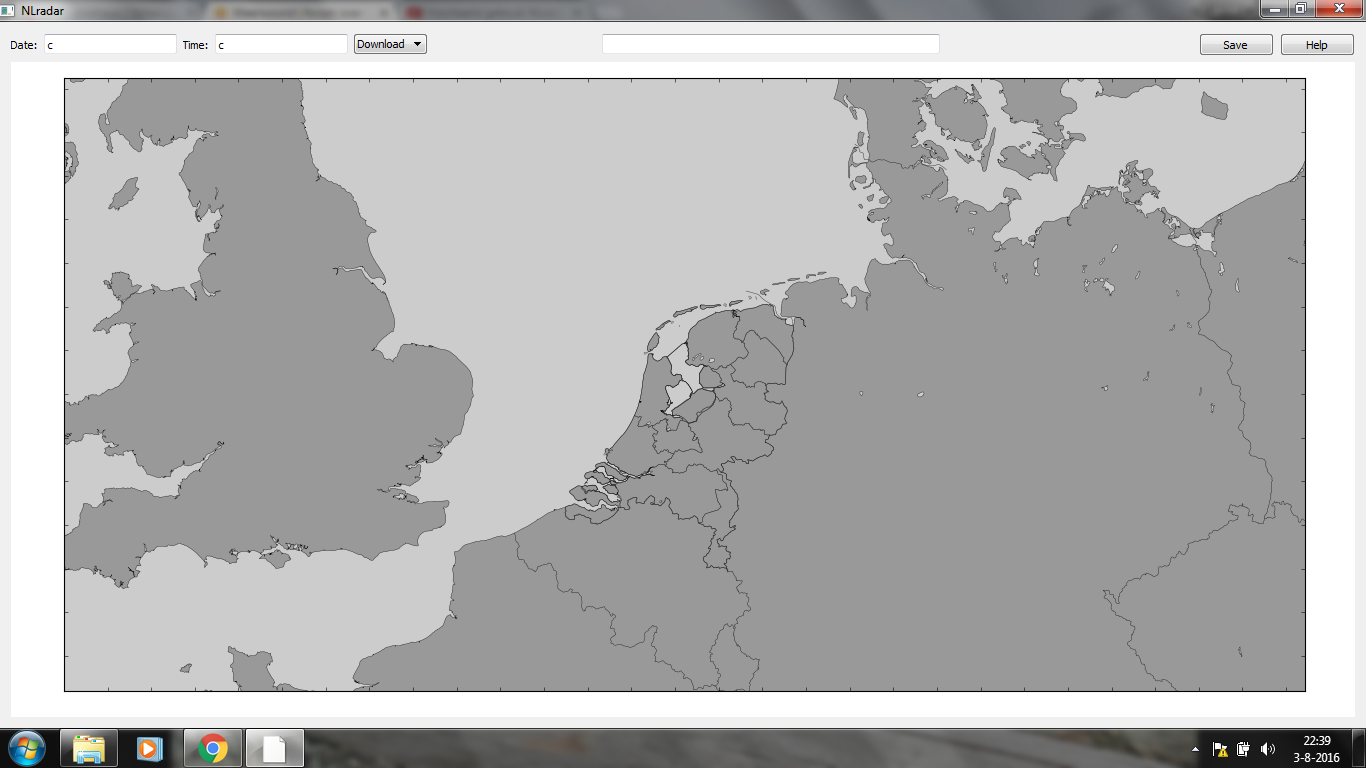The height and width of the screenshot is (768, 1366).
Task: Open the Windows Start menu
Action: pyautogui.click(x=26, y=748)
